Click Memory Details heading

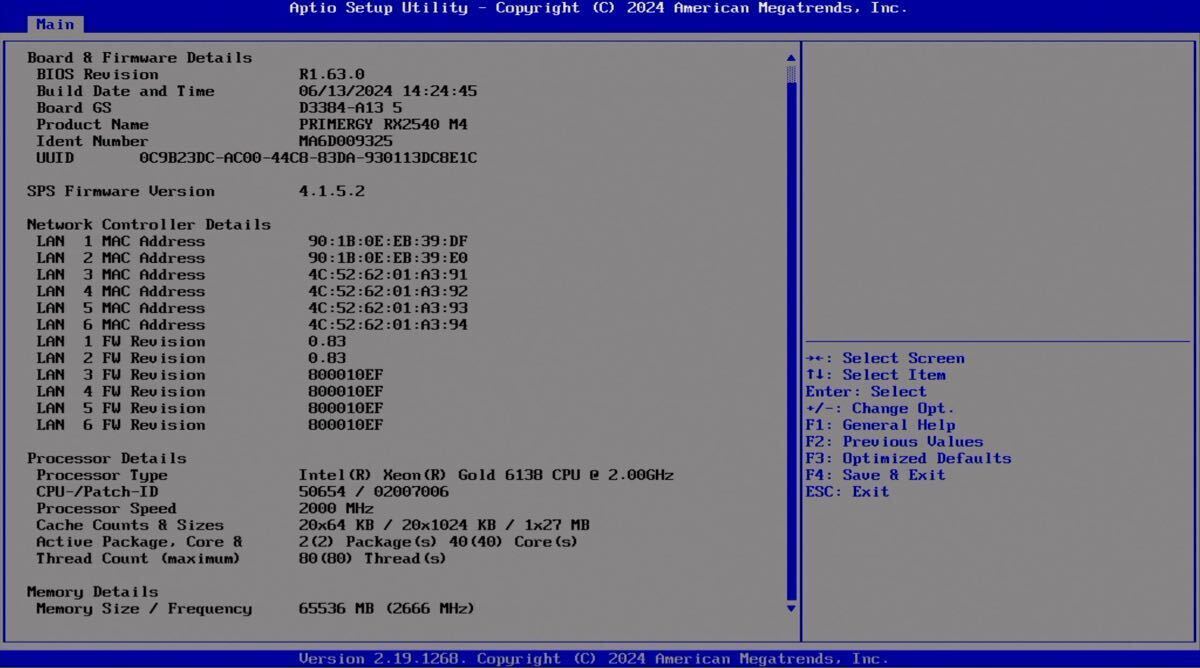93,591
